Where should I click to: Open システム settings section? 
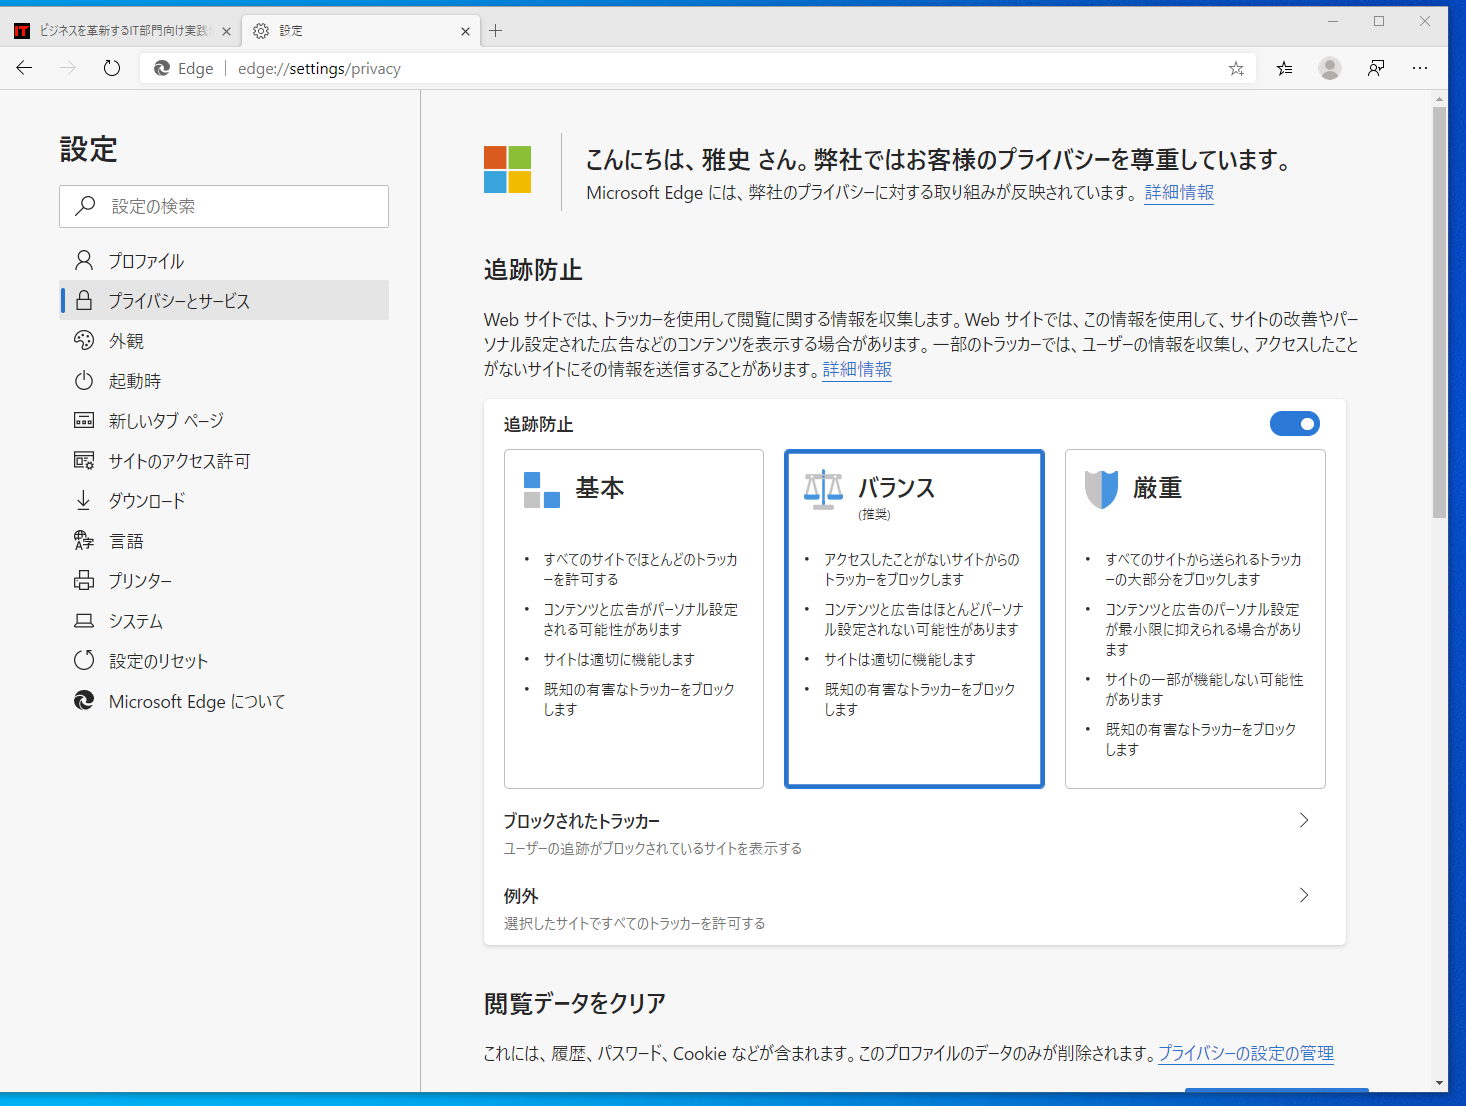[x=224, y=621]
